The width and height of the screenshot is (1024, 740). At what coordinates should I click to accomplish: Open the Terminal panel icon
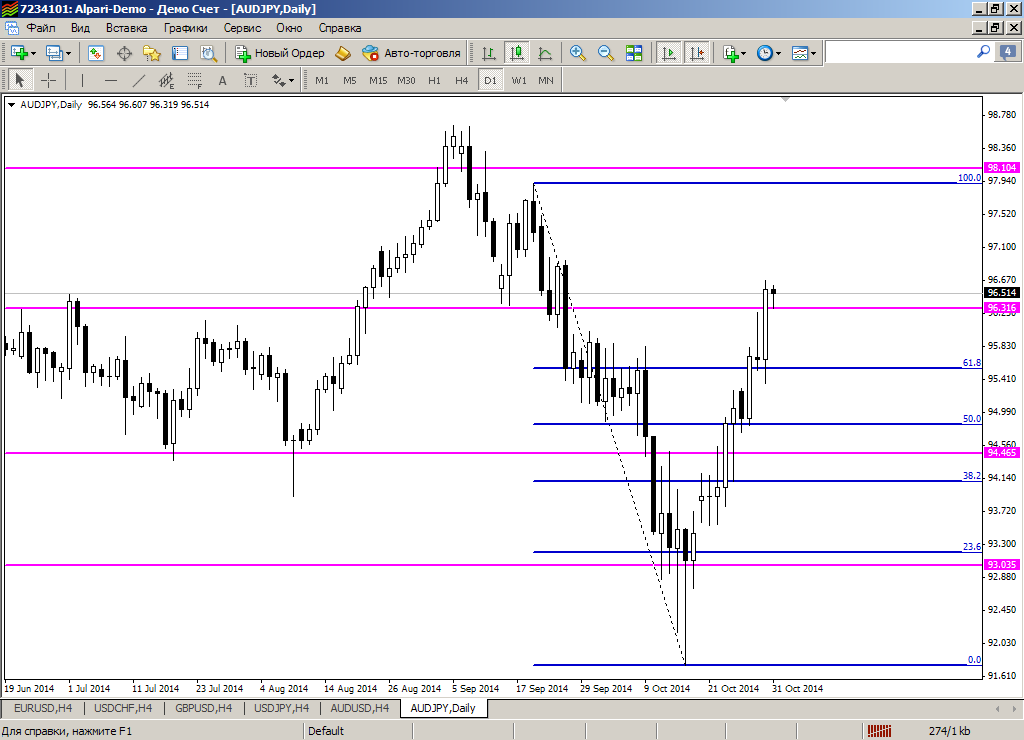click(180, 53)
